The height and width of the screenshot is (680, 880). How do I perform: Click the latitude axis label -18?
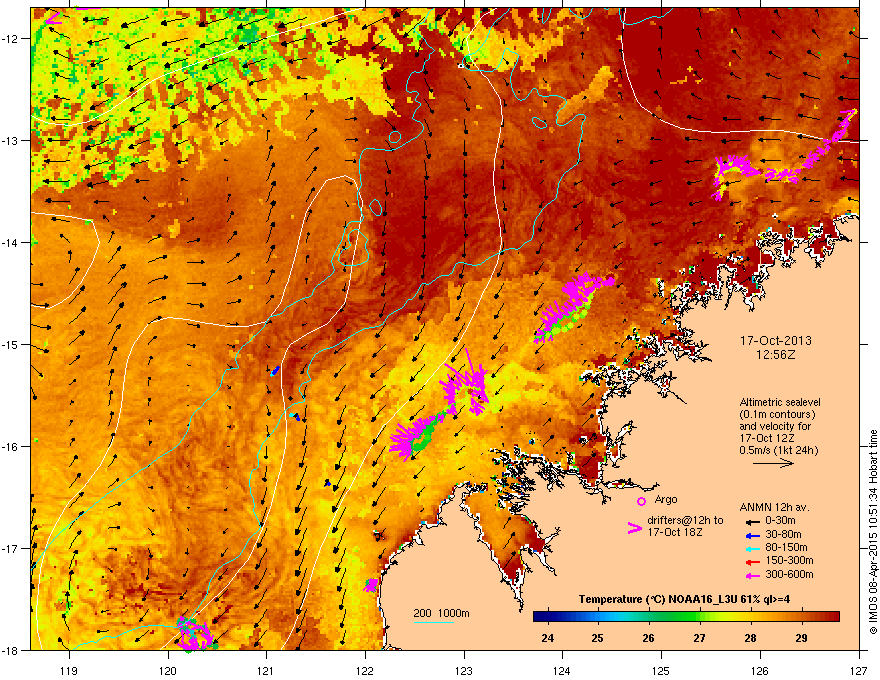click(12, 650)
